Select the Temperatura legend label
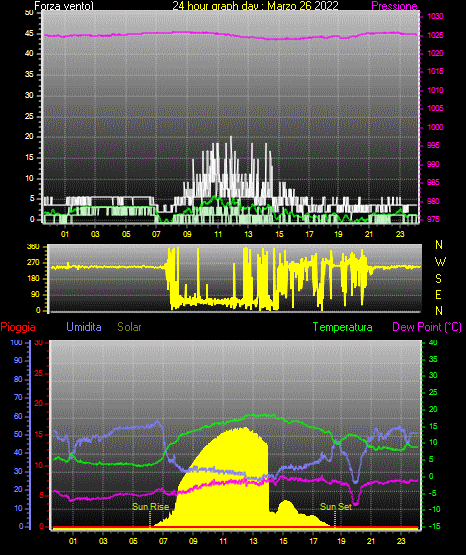 click(x=343, y=327)
